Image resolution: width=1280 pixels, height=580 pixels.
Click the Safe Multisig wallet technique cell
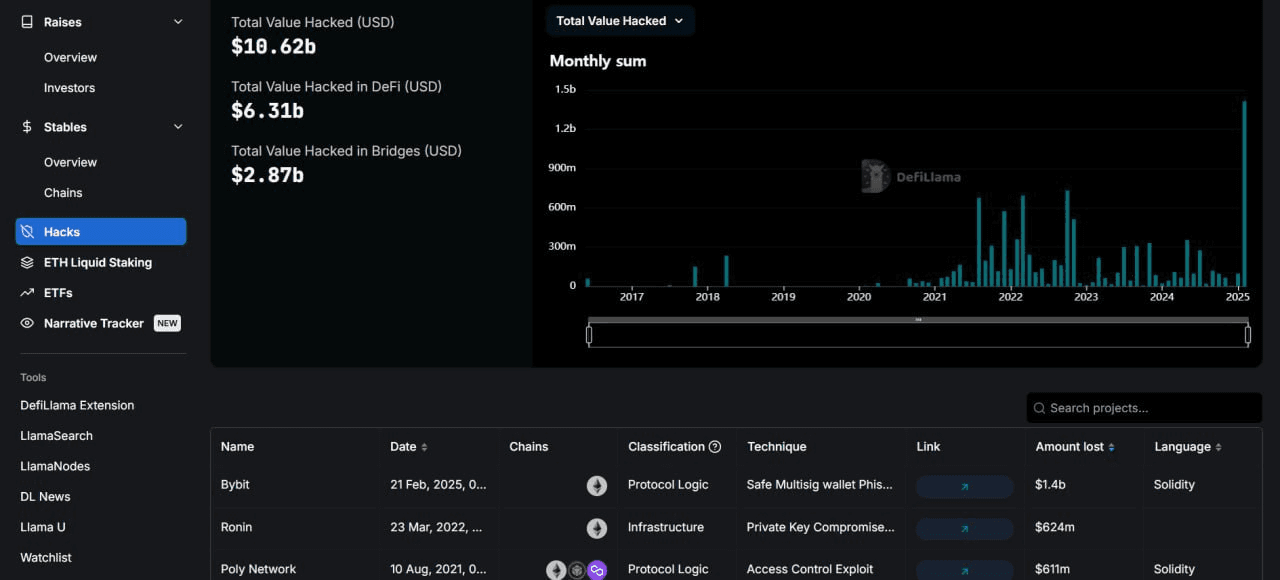[x=820, y=485]
